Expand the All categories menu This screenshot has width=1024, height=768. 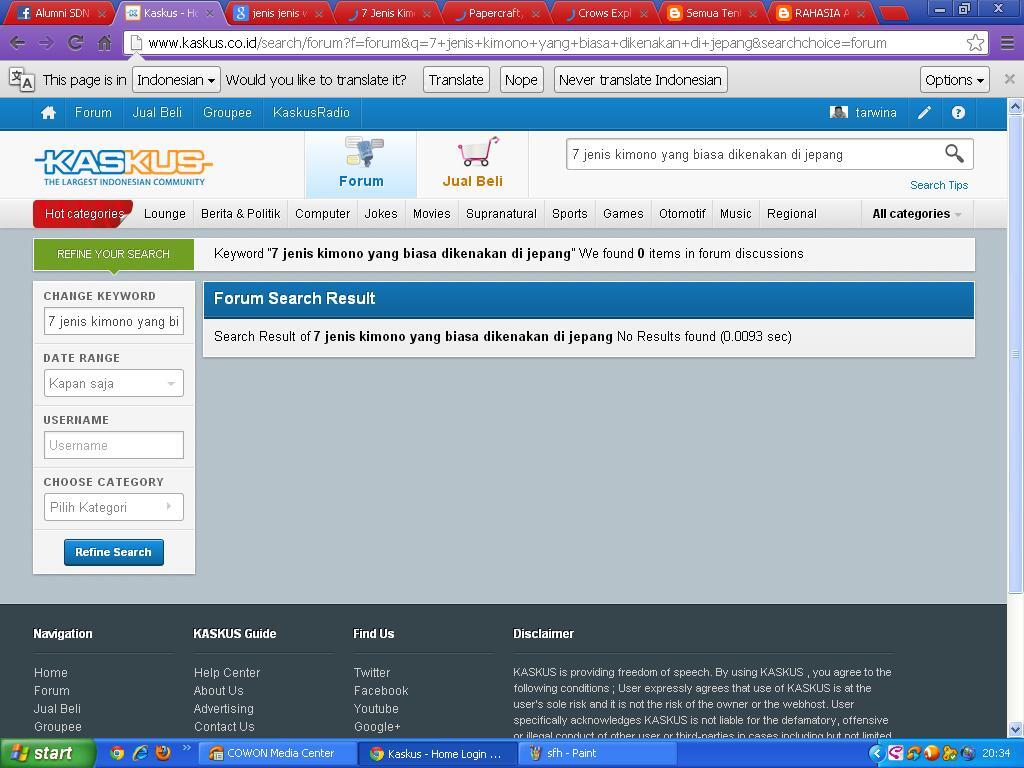point(916,214)
